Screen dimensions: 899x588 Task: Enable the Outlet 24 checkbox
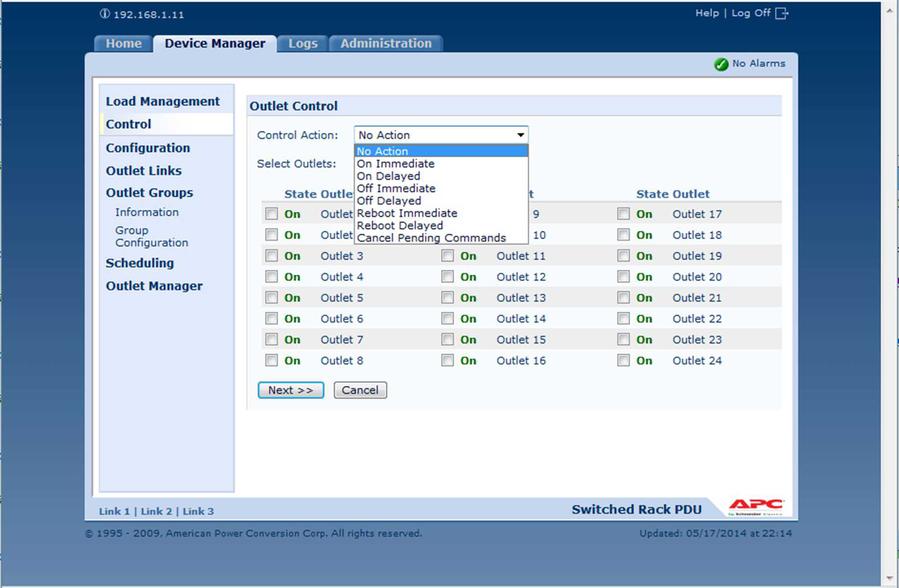[623, 361]
